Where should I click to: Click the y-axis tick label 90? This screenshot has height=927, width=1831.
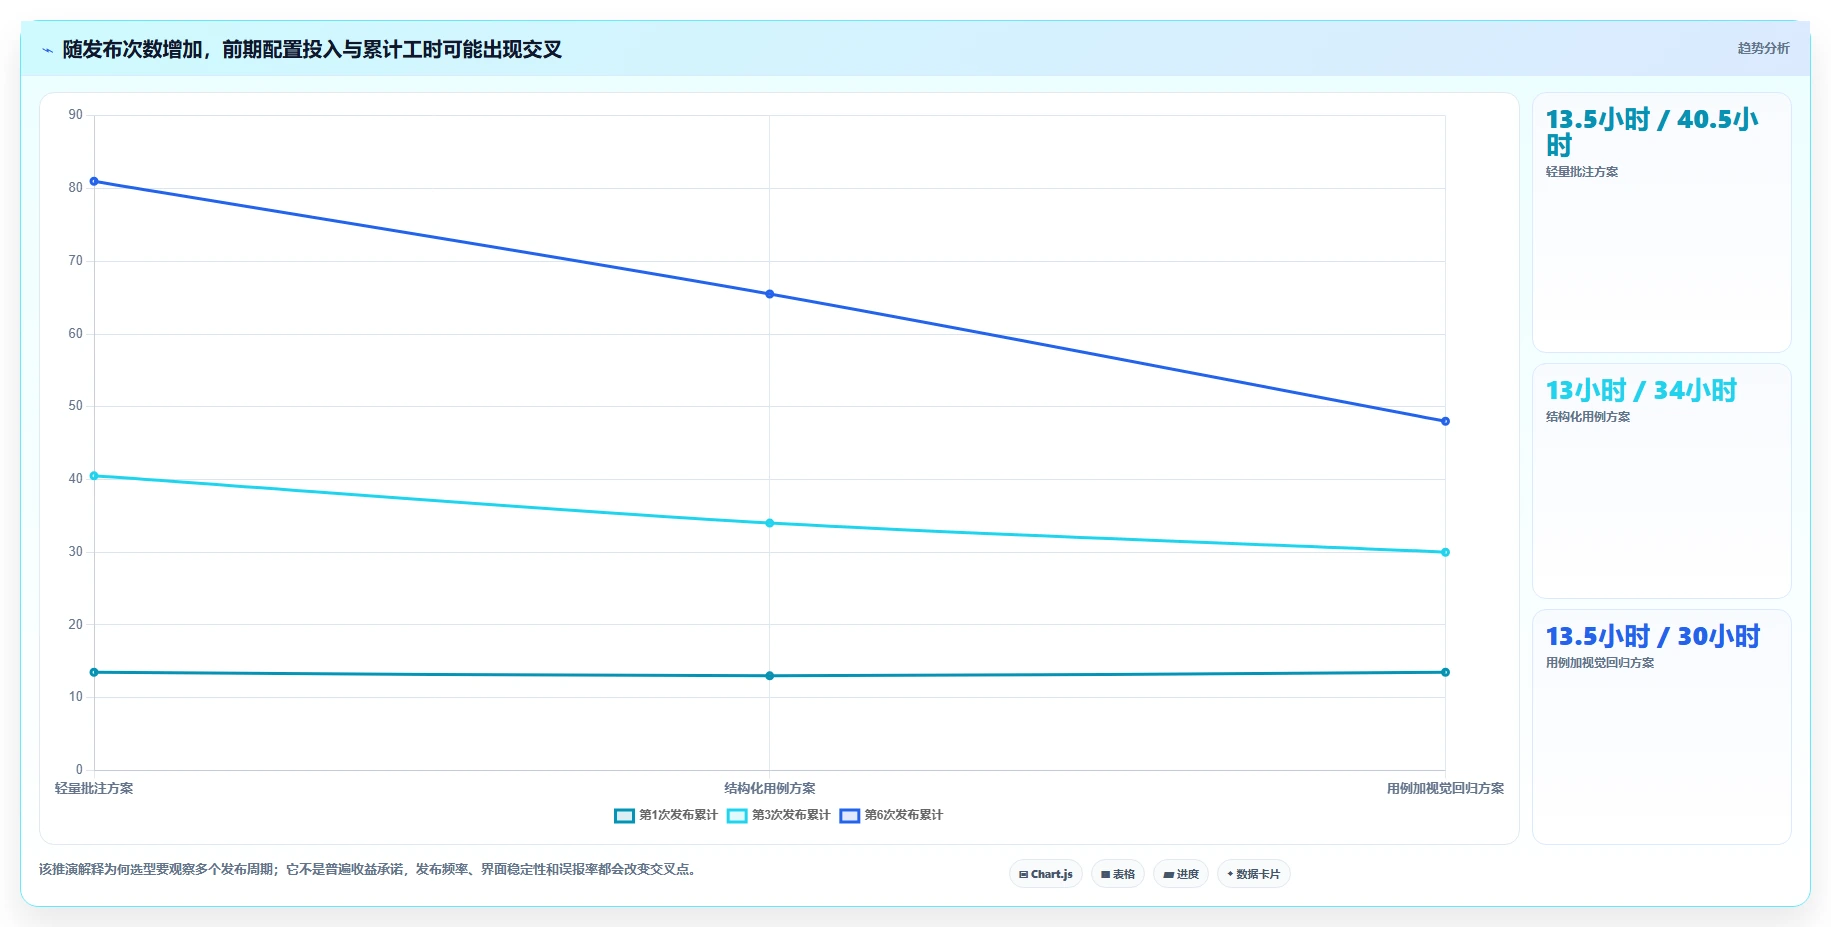coord(76,115)
